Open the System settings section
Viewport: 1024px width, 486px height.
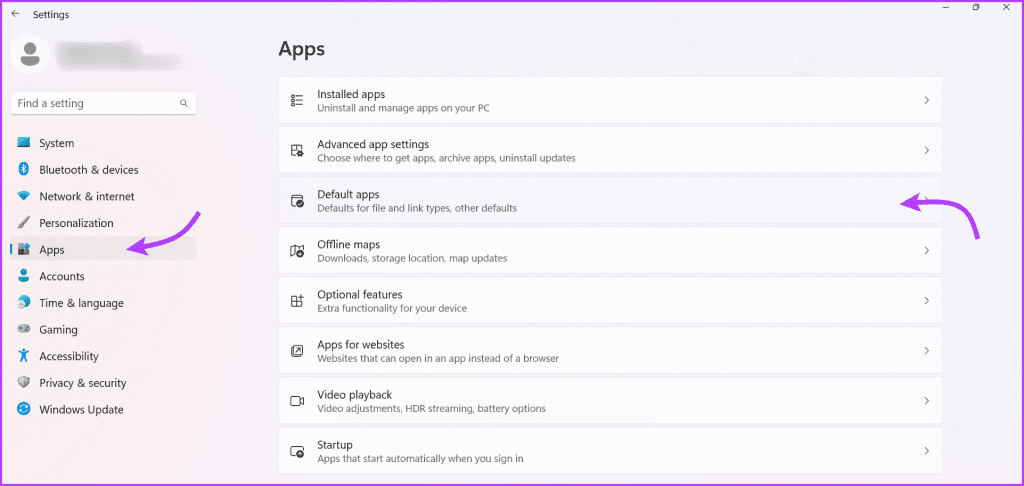pyautogui.click(x=56, y=143)
